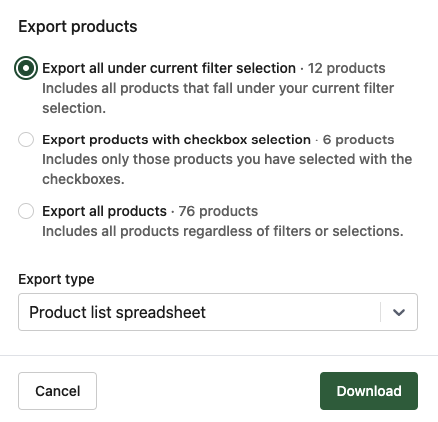Screen dimensions: 438x422
Task: Click "Export all under current filter selection" label
Action: pos(169,68)
